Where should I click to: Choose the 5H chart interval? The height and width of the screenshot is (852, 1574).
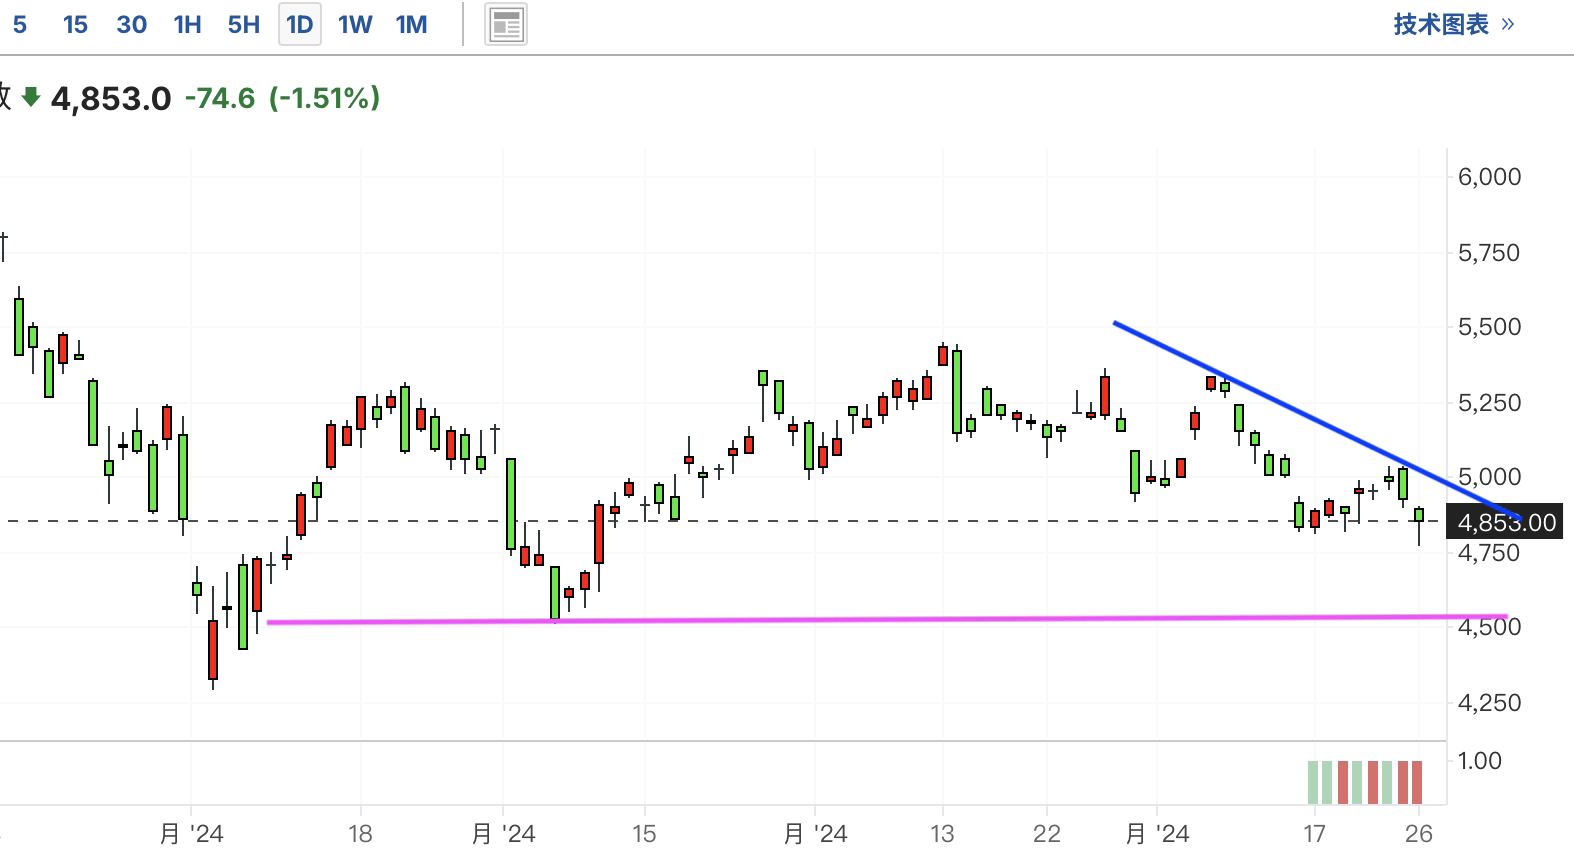(243, 25)
